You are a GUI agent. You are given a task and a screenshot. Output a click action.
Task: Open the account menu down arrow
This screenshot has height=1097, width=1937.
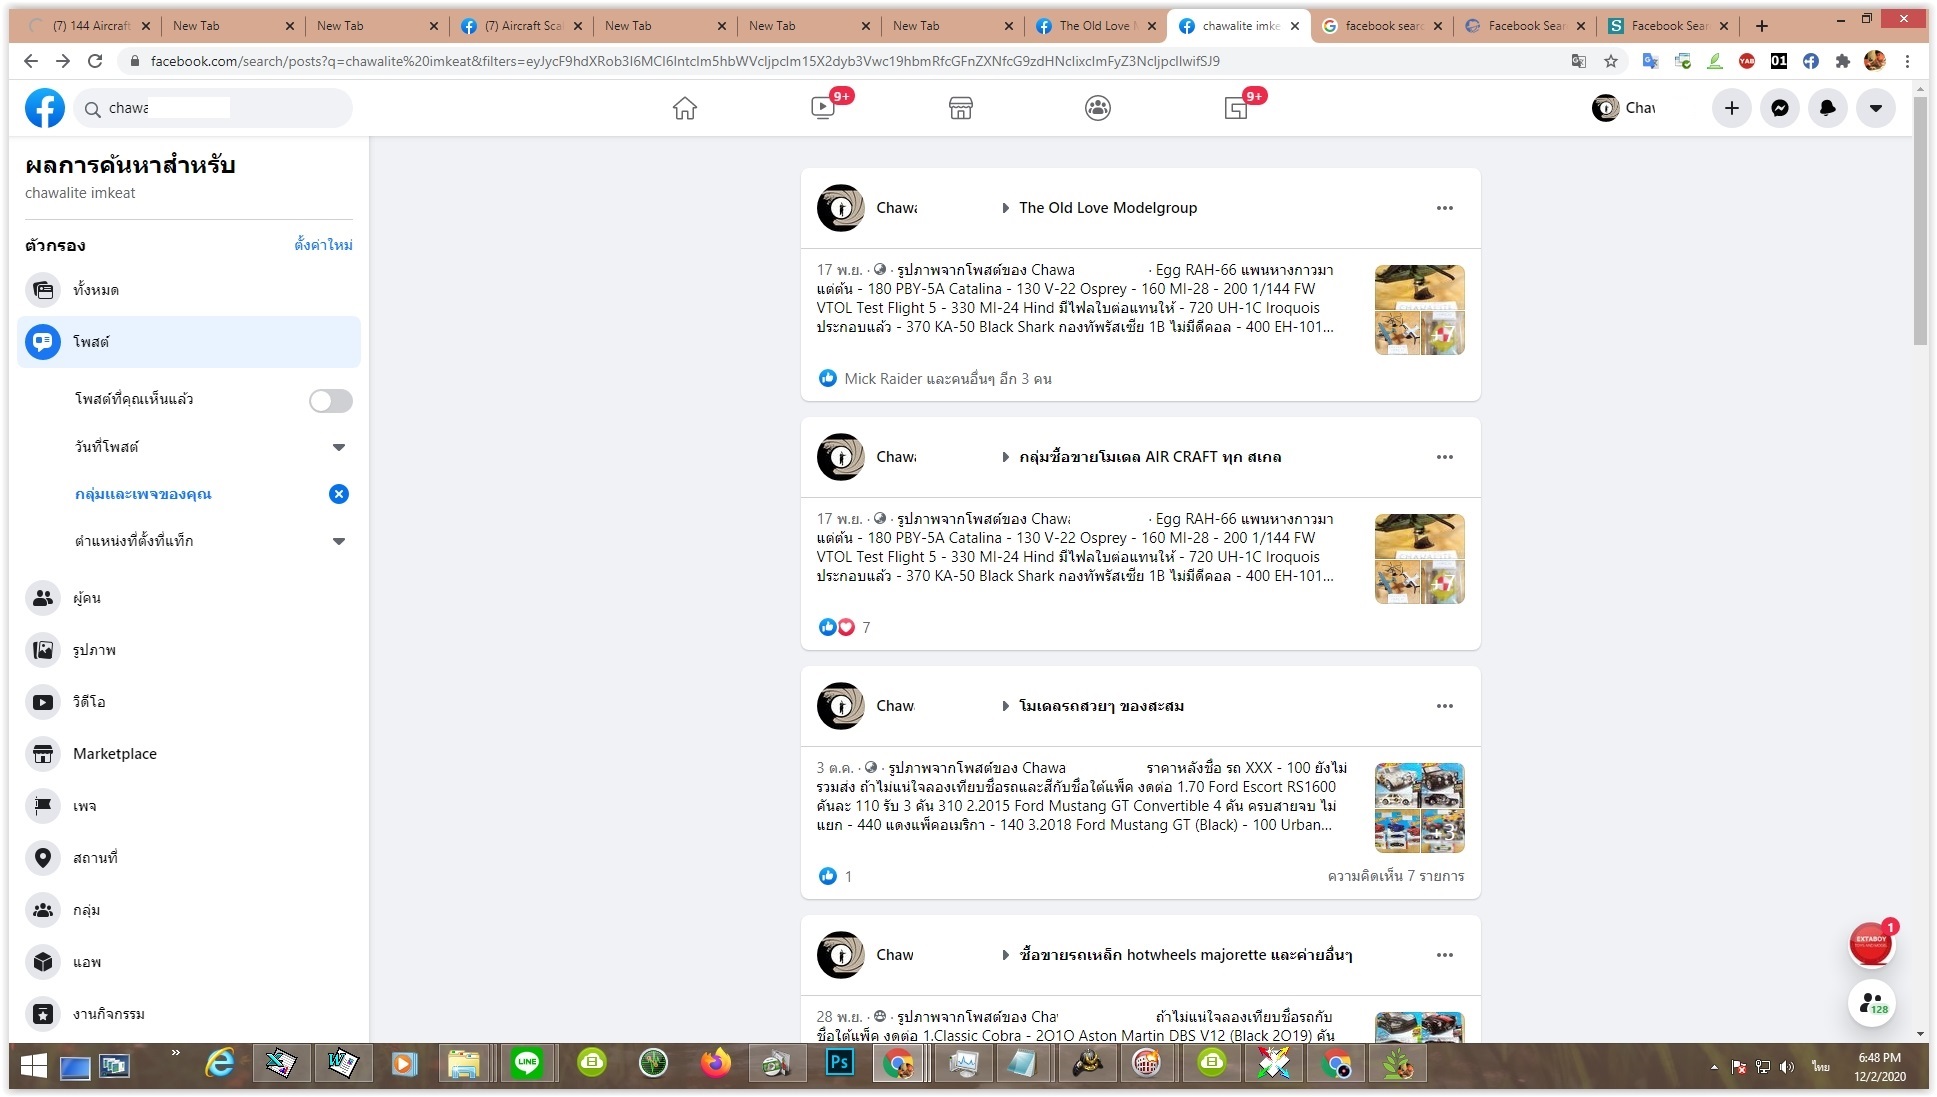point(1875,108)
